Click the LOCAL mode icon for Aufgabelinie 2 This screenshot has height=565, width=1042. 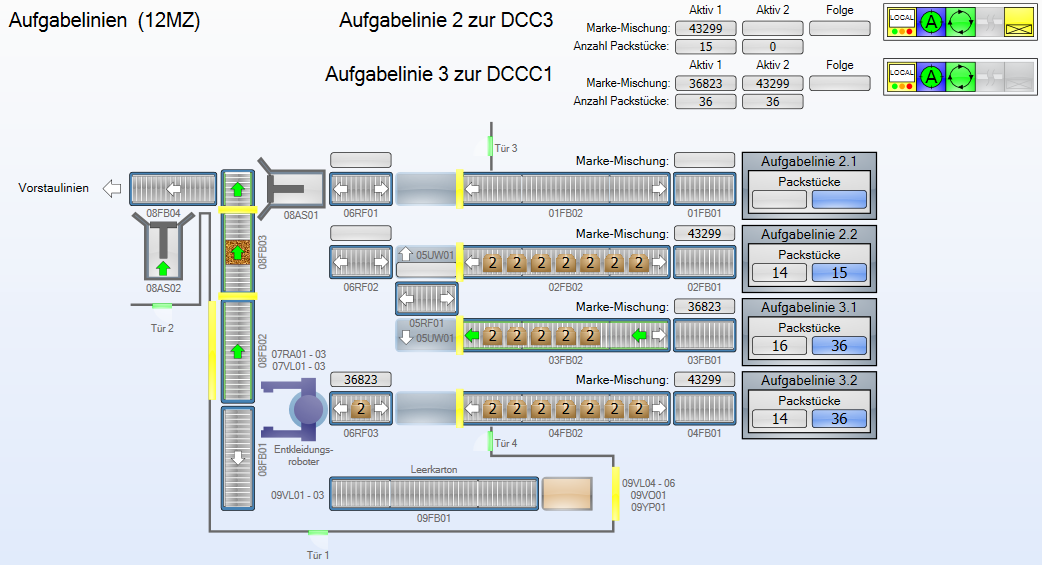(x=902, y=21)
